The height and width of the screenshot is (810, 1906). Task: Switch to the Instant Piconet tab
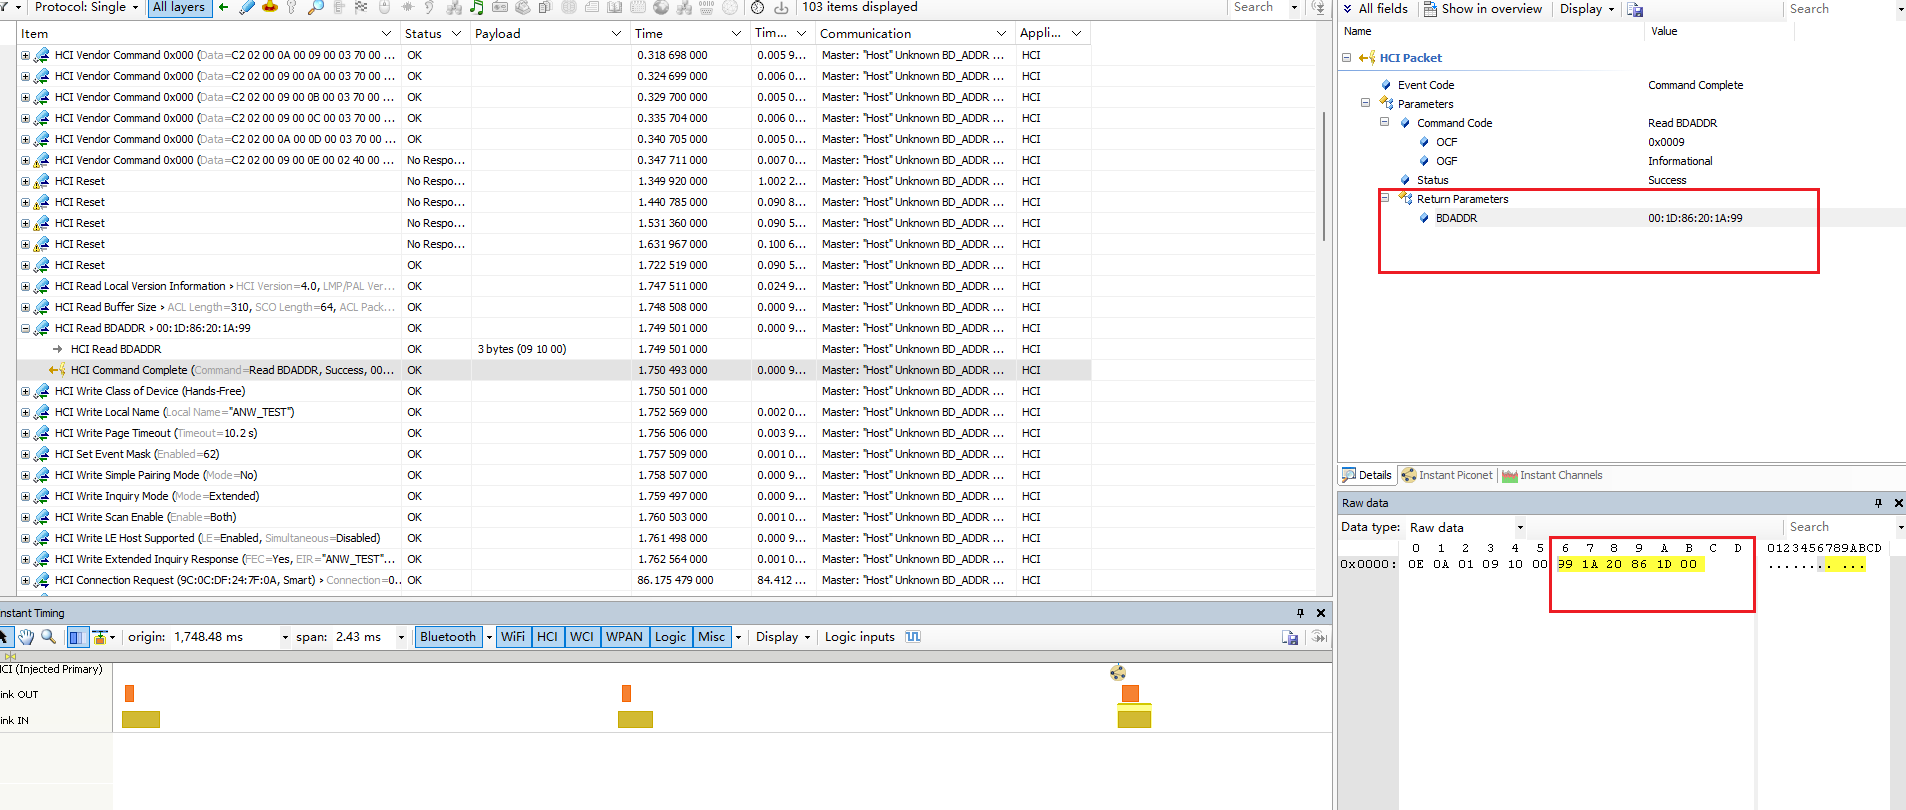1447,475
